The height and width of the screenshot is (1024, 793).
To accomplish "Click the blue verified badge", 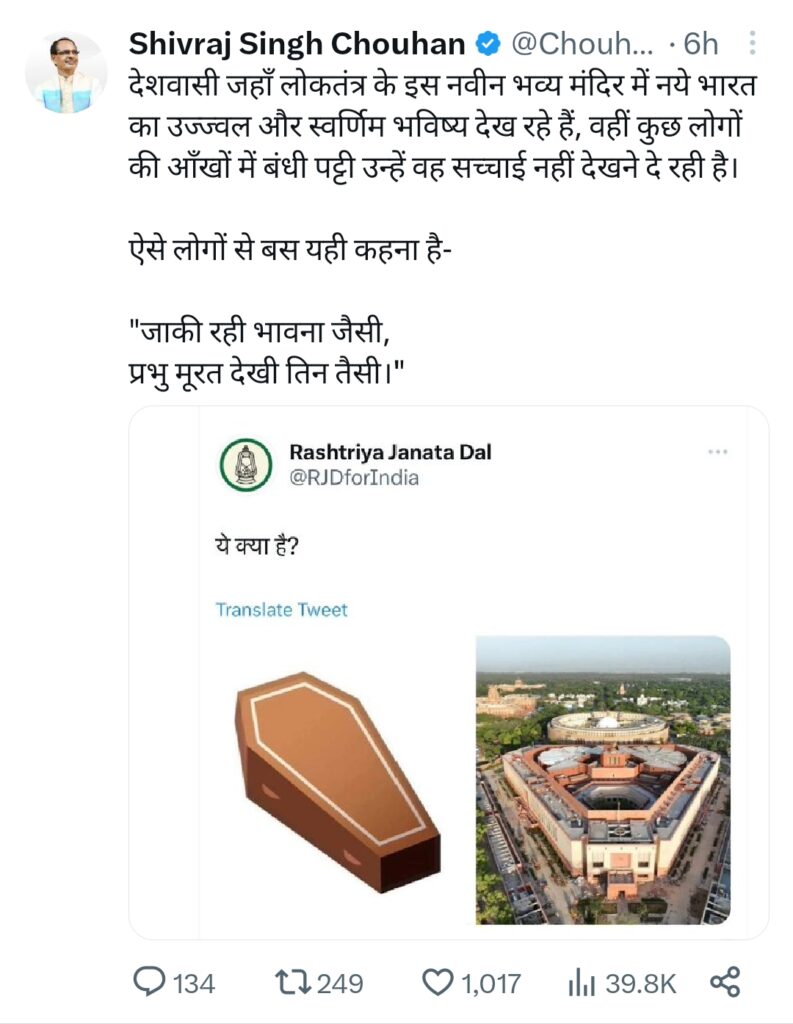I will tap(488, 44).
